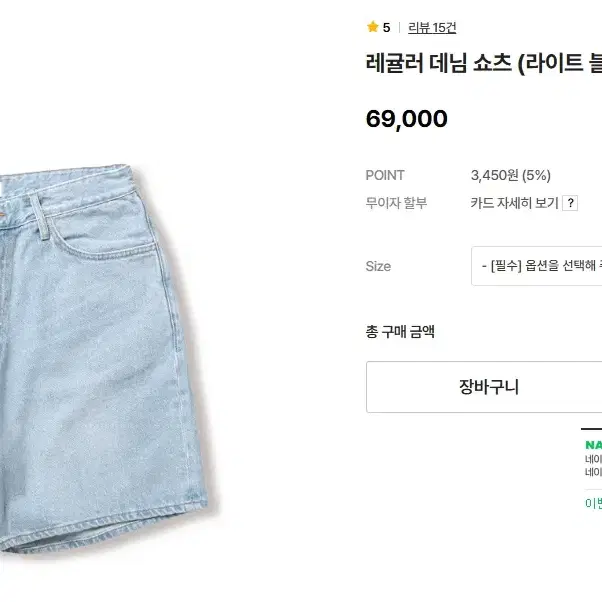602x602 pixels.
Task: Add item with 장바구니 button
Action: pos(484,387)
